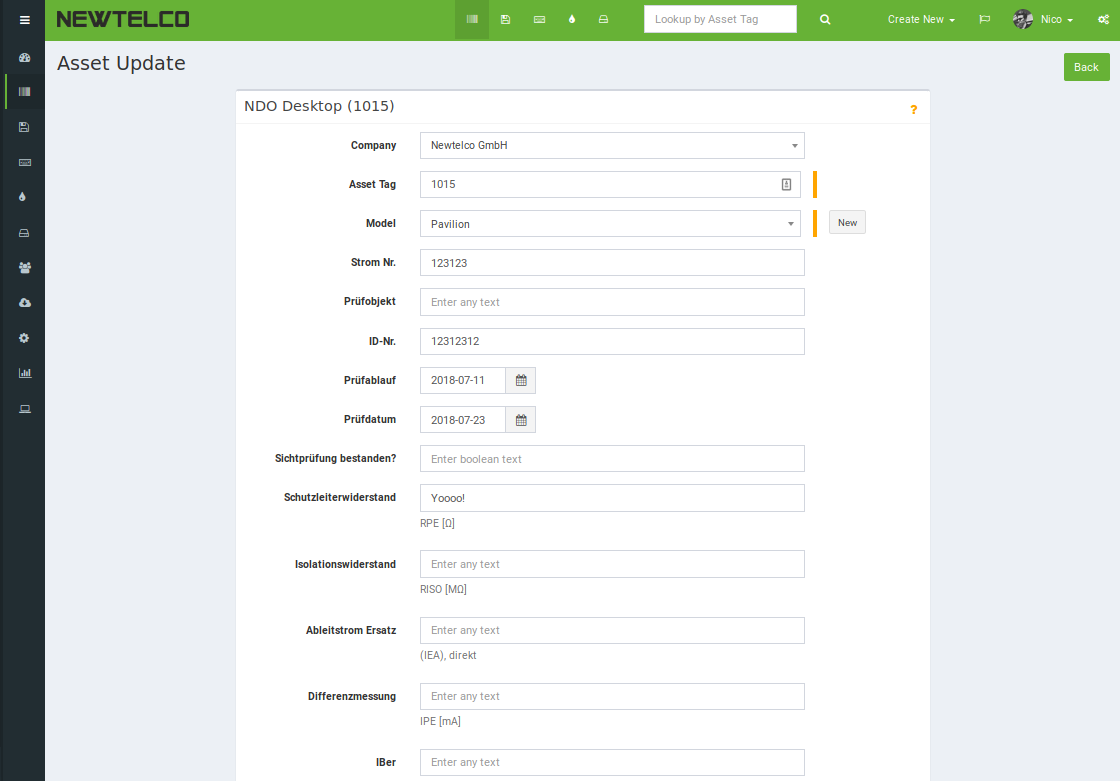Click the top bar Accessories keyboard icon
The height and width of the screenshot is (781, 1120).
[539, 19]
